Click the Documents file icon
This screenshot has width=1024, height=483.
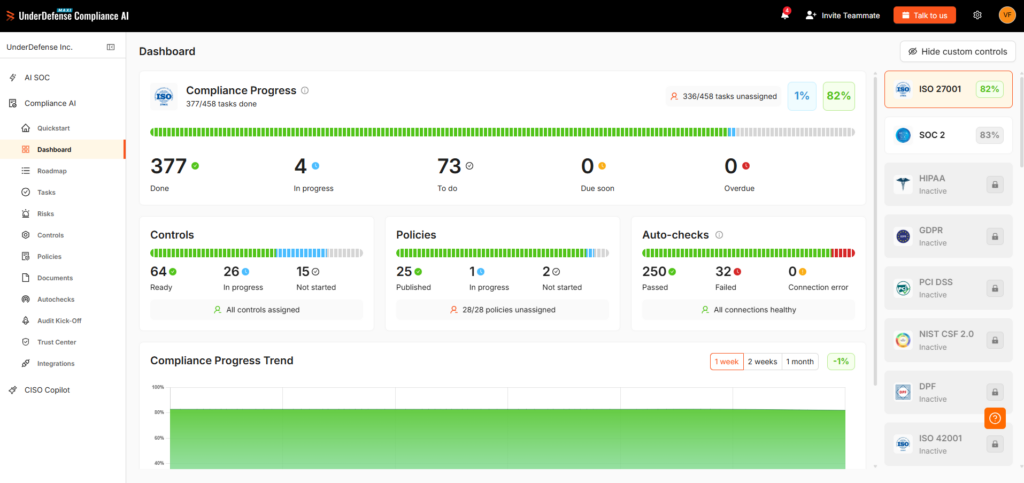pyautogui.click(x=25, y=278)
